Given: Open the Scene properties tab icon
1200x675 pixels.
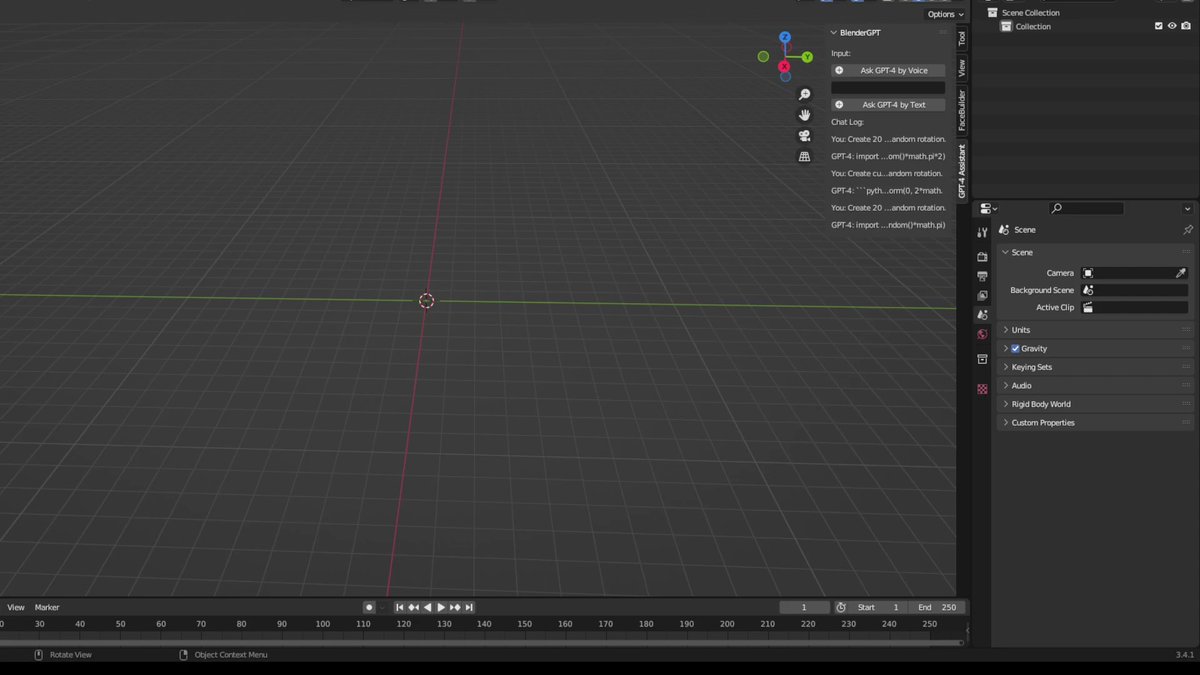Looking at the screenshot, I should tap(982, 315).
